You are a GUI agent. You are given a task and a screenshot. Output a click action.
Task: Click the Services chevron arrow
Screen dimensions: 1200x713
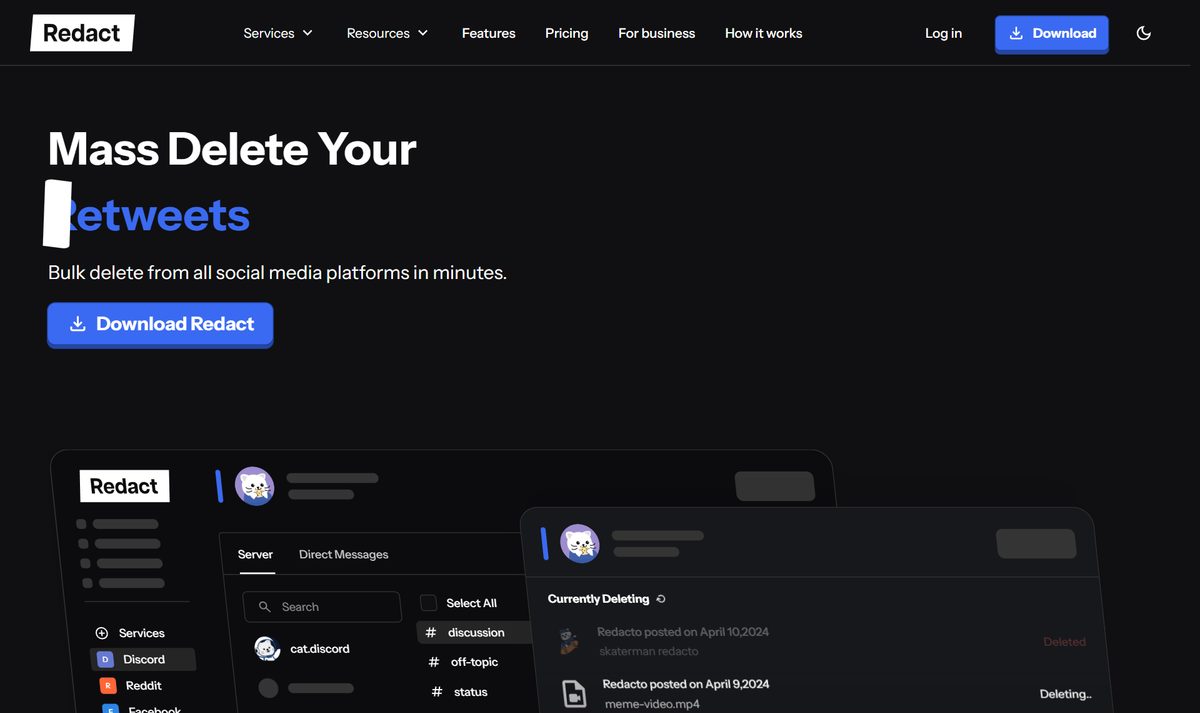pos(307,33)
